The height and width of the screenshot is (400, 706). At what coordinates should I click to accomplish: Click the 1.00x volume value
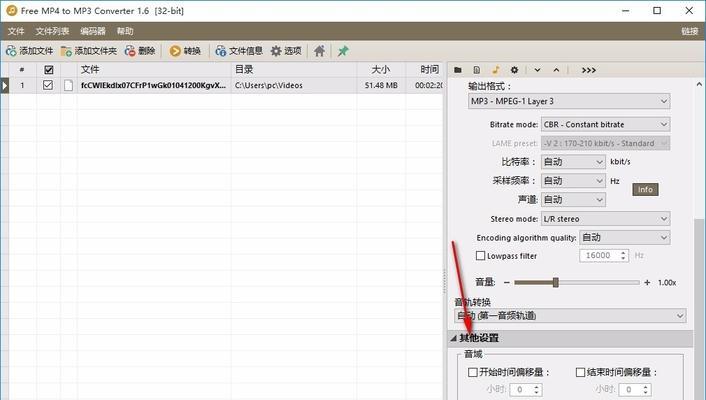coord(667,282)
